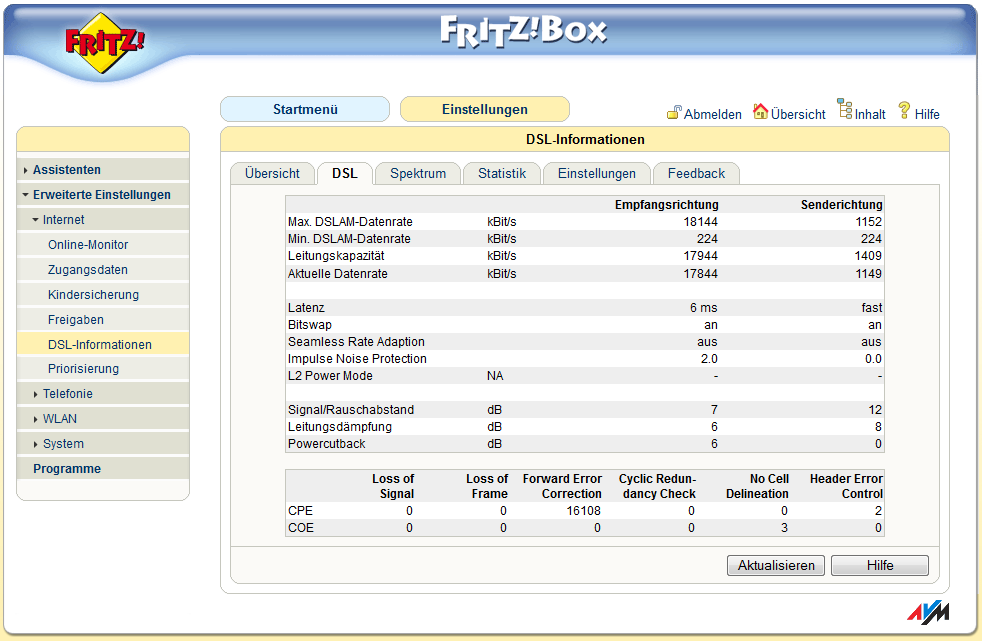The height and width of the screenshot is (641, 982).
Task: Click the AVM logo
Action: (x=928, y=613)
